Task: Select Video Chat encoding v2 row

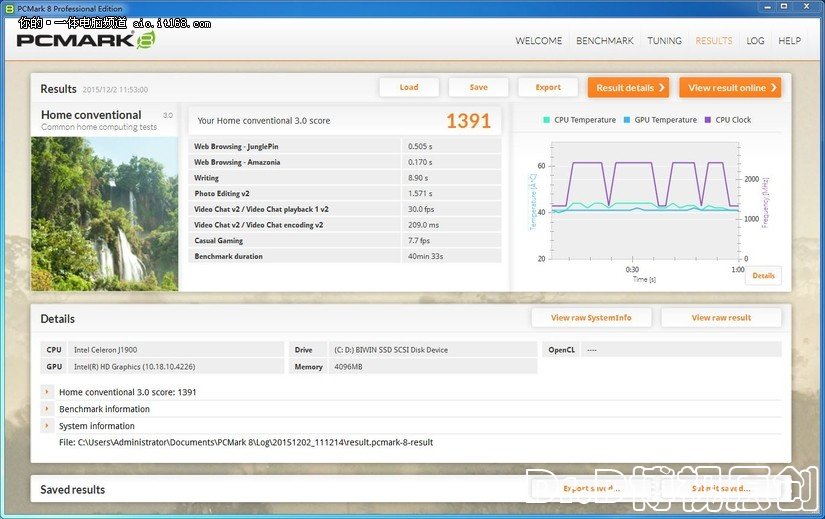Action: click(345, 225)
